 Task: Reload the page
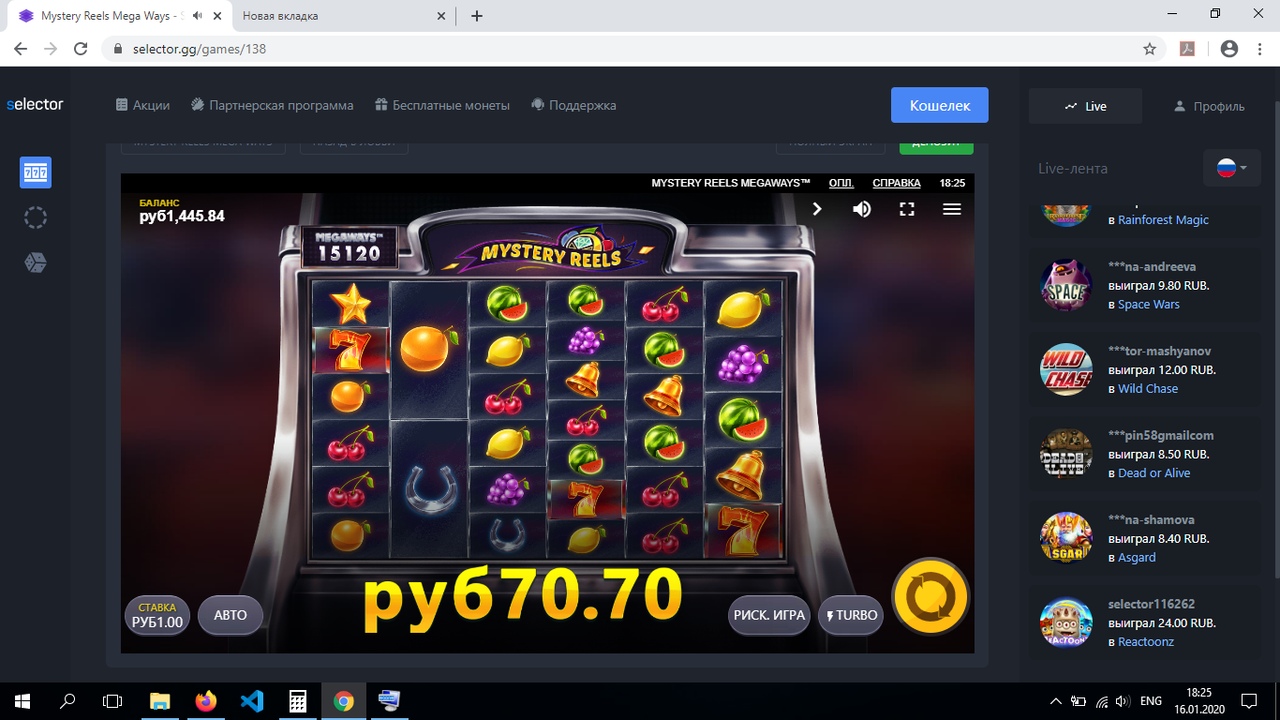pos(82,49)
